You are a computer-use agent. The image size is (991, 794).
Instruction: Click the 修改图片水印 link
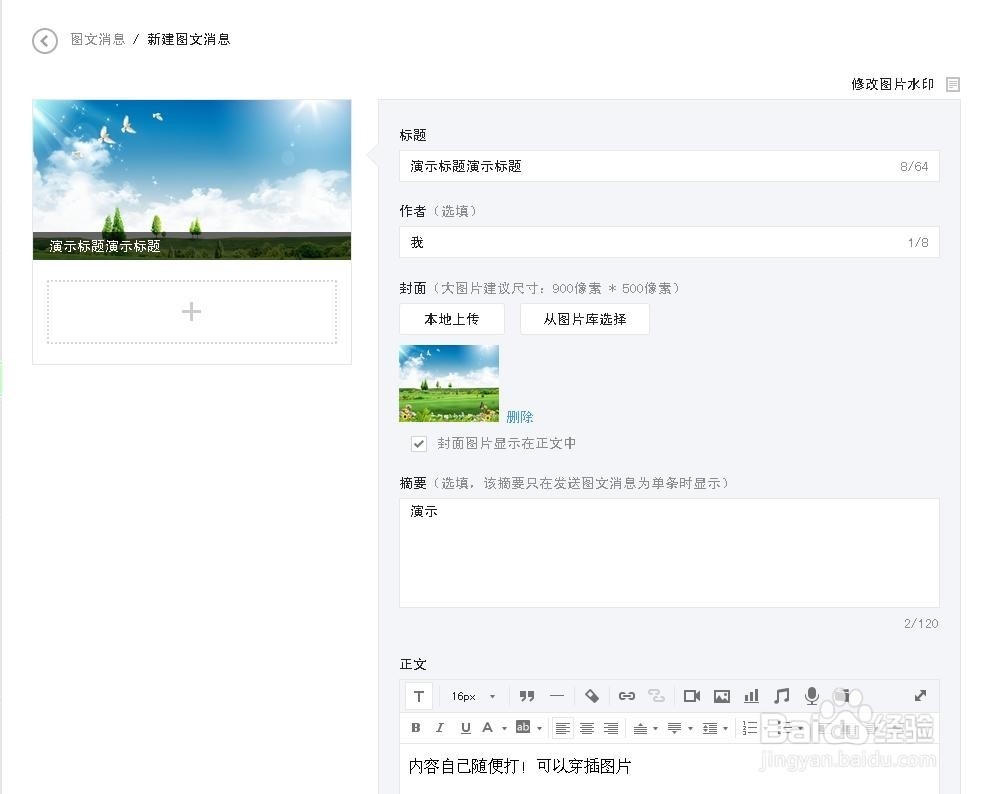[x=892, y=84]
